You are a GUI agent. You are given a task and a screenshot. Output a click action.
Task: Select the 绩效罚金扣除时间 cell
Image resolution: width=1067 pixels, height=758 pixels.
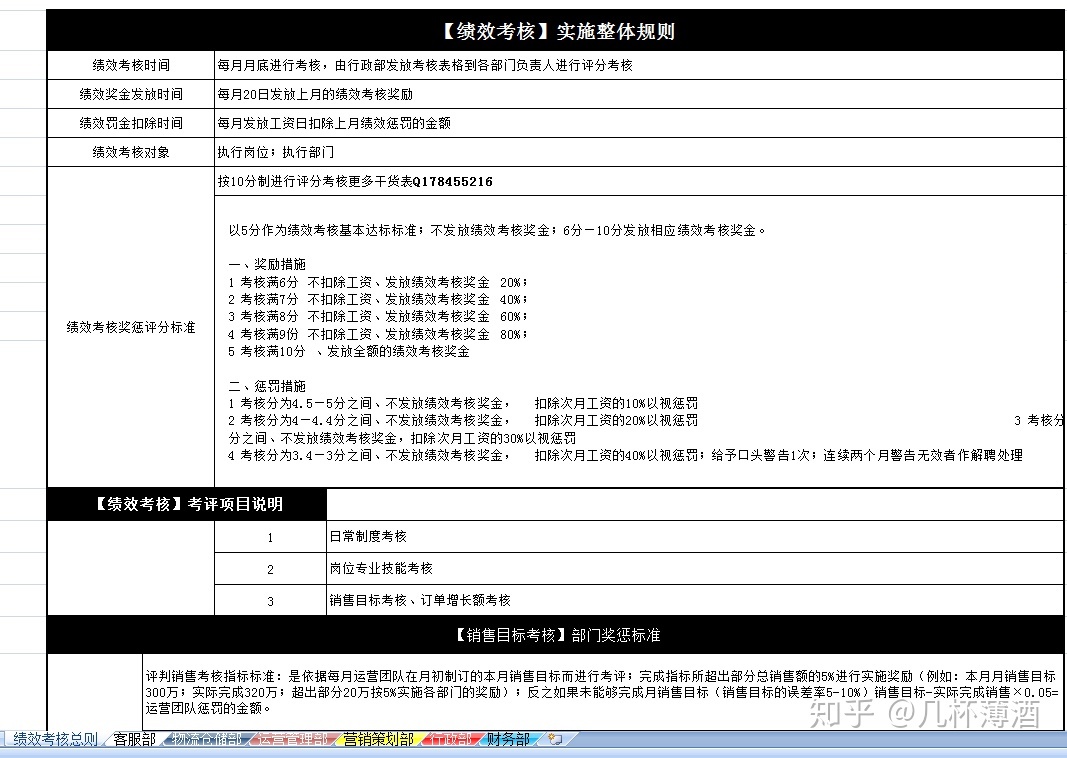[129, 123]
